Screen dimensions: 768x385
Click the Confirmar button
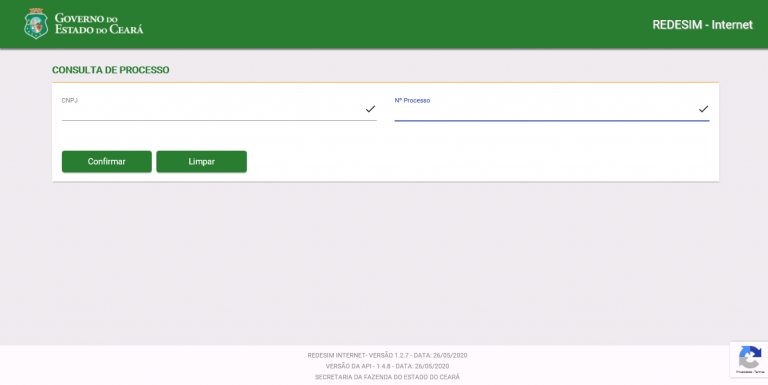(x=107, y=162)
